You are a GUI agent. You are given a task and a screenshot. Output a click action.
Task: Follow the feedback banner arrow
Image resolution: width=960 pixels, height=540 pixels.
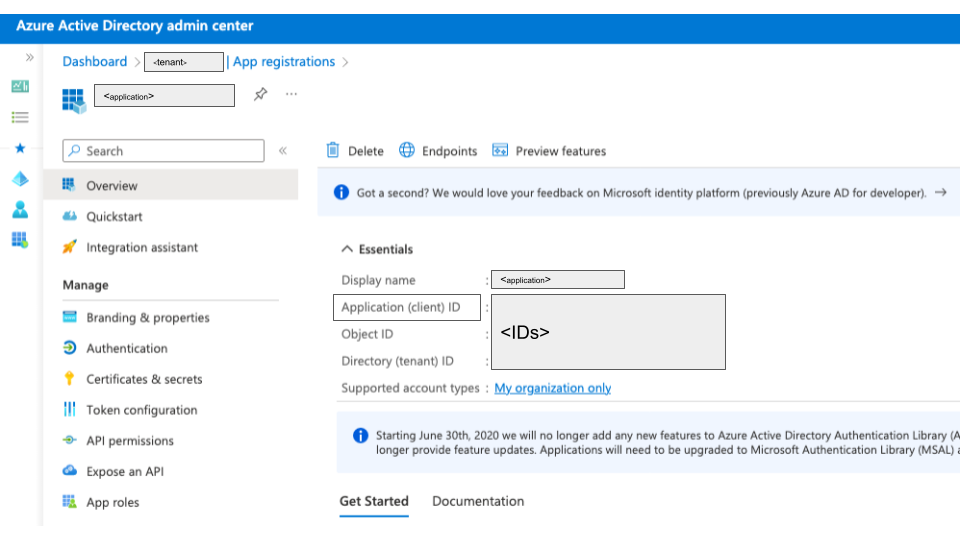tap(940, 192)
